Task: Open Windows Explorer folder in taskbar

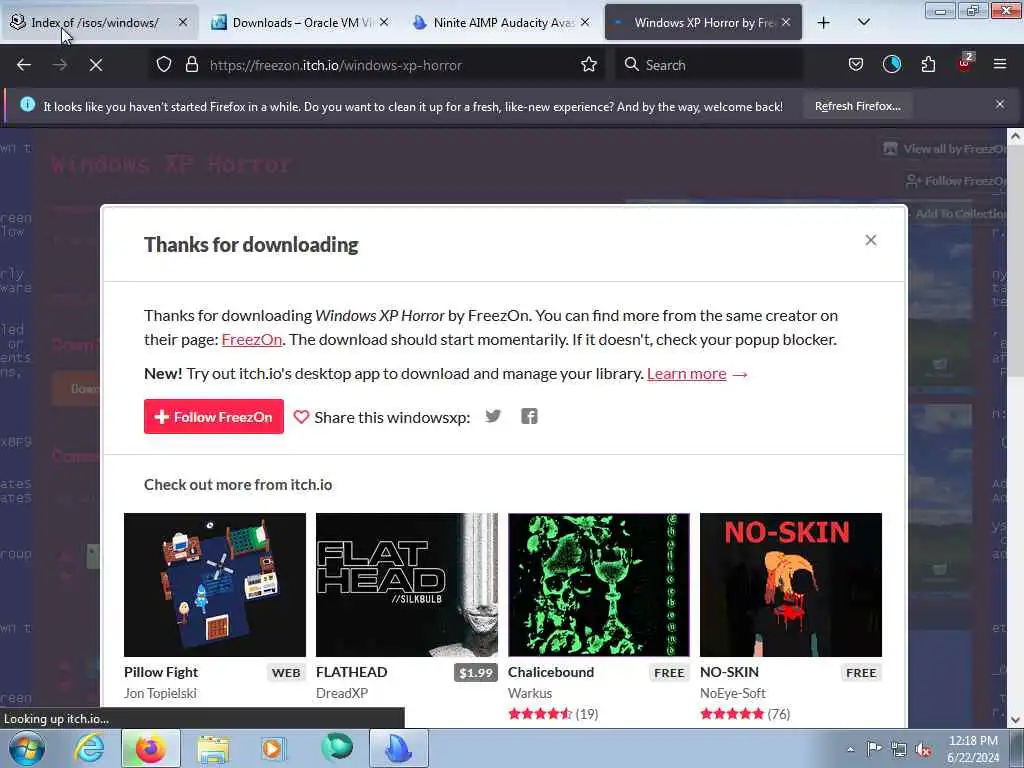Action: click(x=213, y=748)
